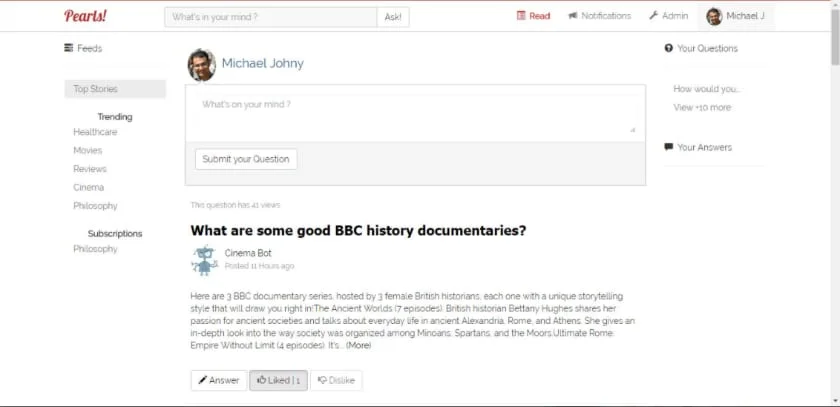
Task: Toggle Dislike on the BBC question
Action: click(336, 380)
